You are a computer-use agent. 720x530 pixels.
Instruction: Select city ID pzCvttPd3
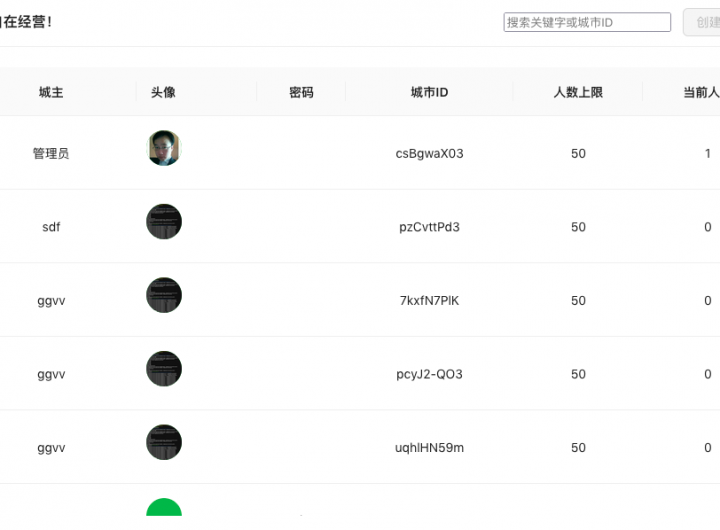[x=429, y=227]
